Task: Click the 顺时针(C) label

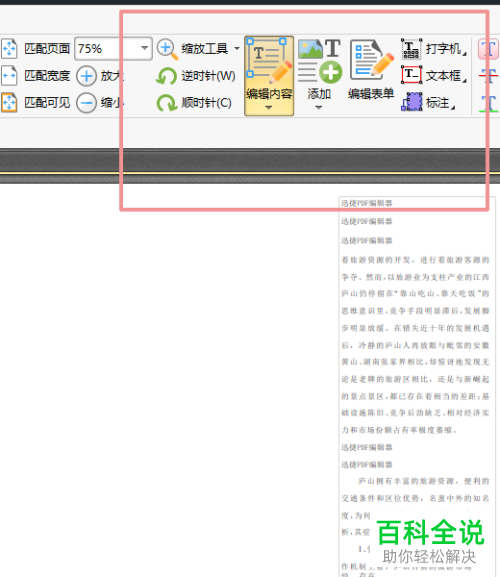Action: [206, 103]
